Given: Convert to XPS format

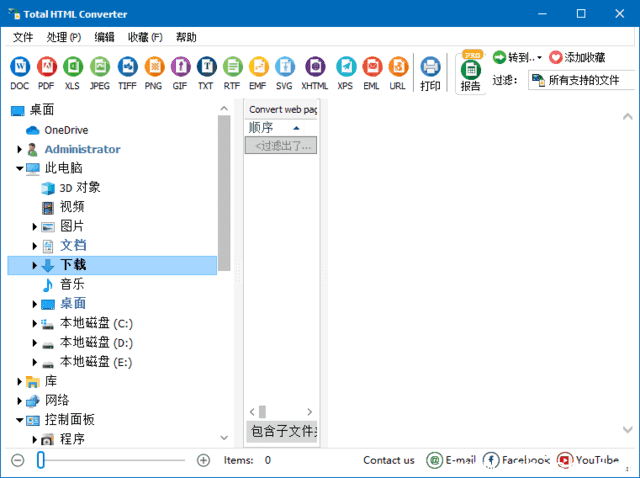Looking at the screenshot, I should pyautogui.click(x=346, y=73).
